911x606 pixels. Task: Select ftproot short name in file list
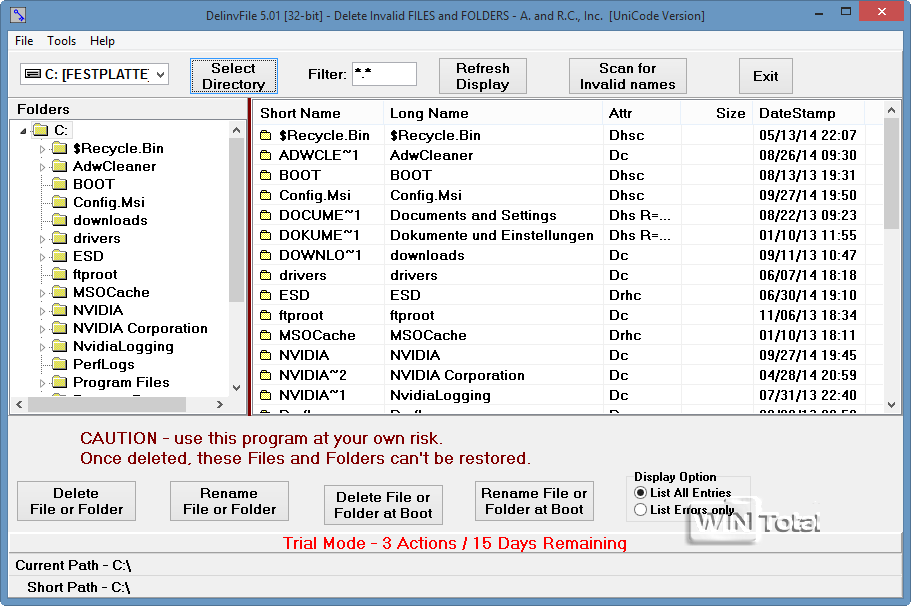coord(301,315)
